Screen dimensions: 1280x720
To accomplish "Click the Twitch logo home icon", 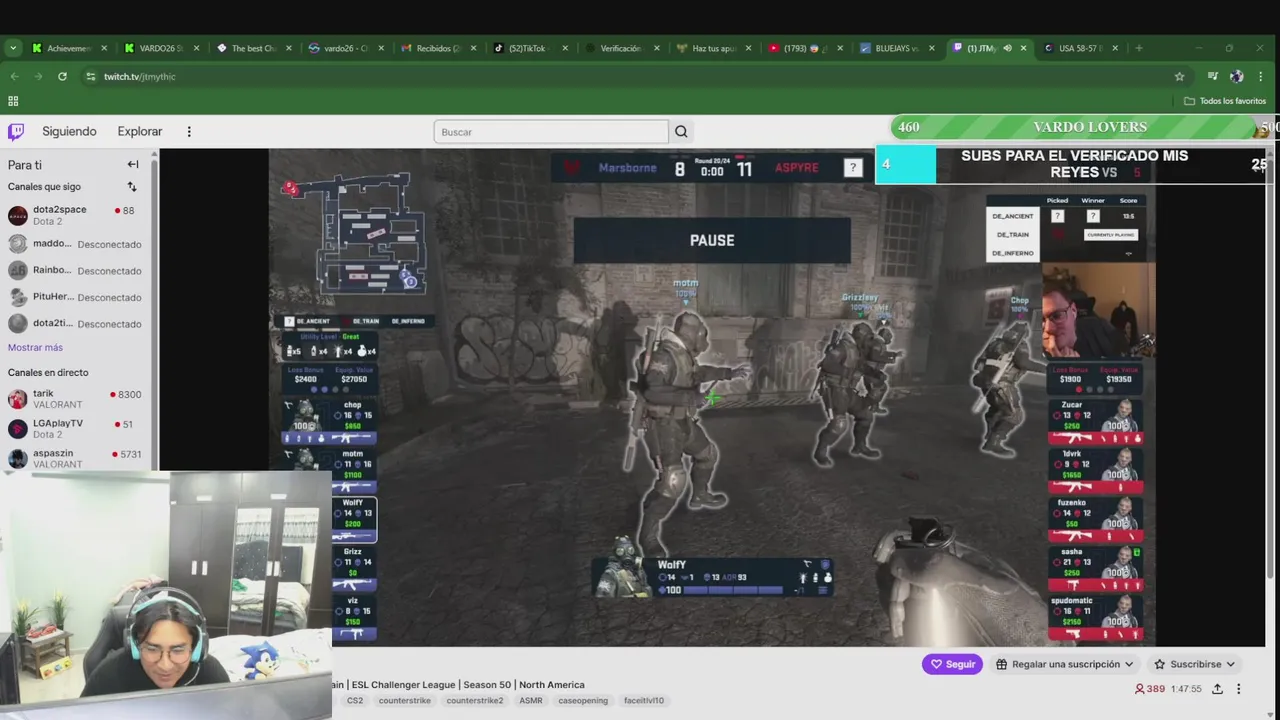I will (x=16, y=131).
